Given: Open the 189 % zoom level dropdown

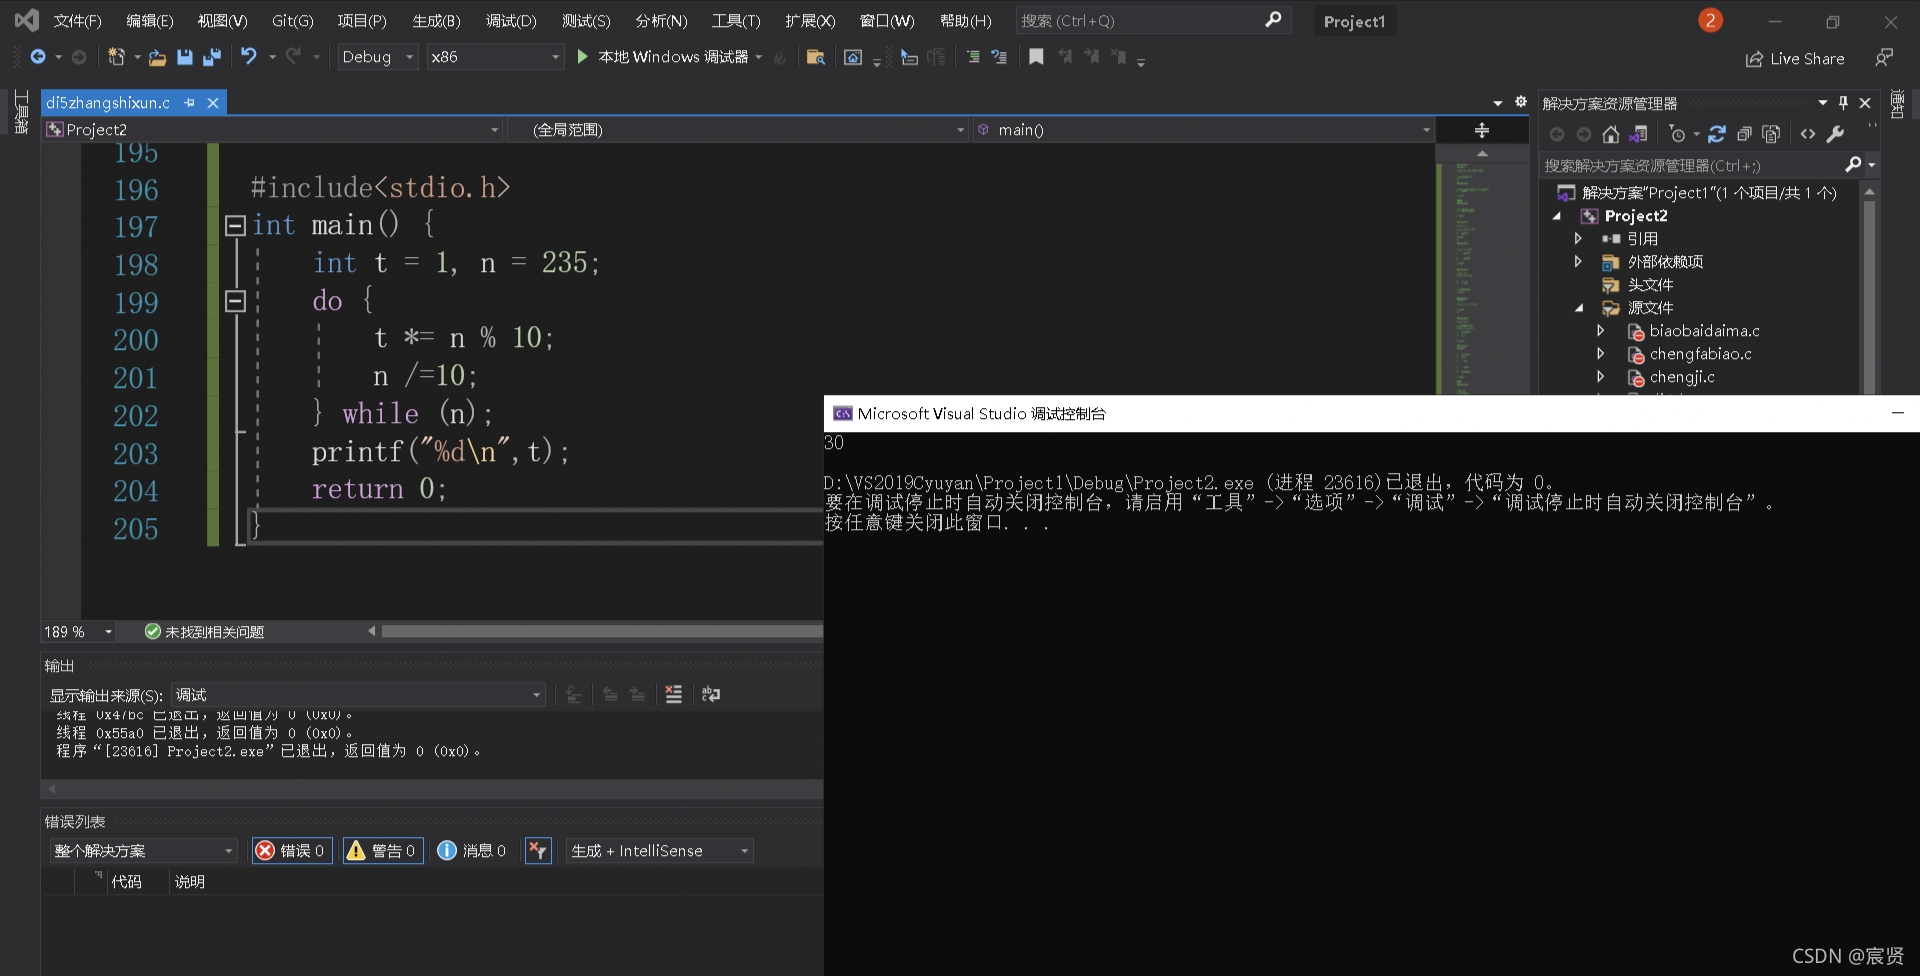Looking at the screenshot, I should 78,632.
